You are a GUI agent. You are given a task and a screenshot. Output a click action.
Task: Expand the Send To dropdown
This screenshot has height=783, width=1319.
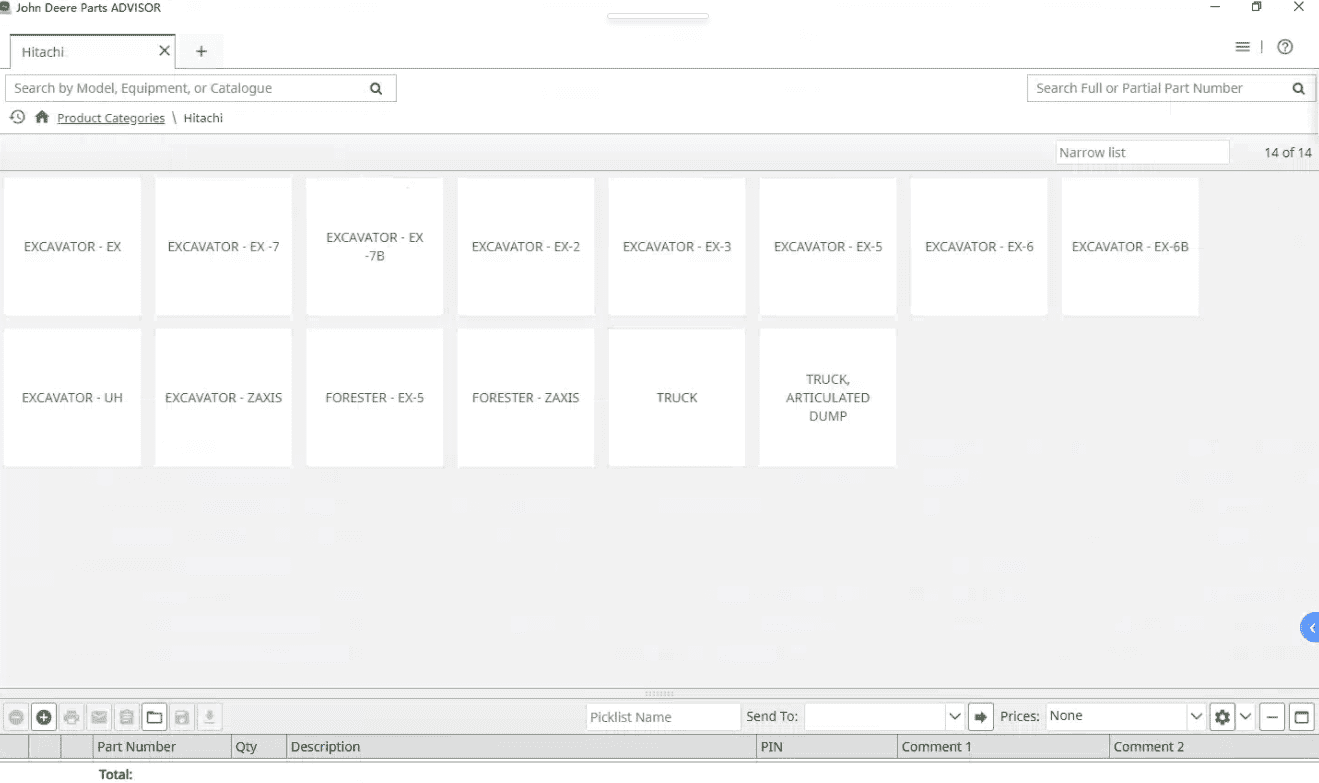pyautogui.click(x=955, y=717)
